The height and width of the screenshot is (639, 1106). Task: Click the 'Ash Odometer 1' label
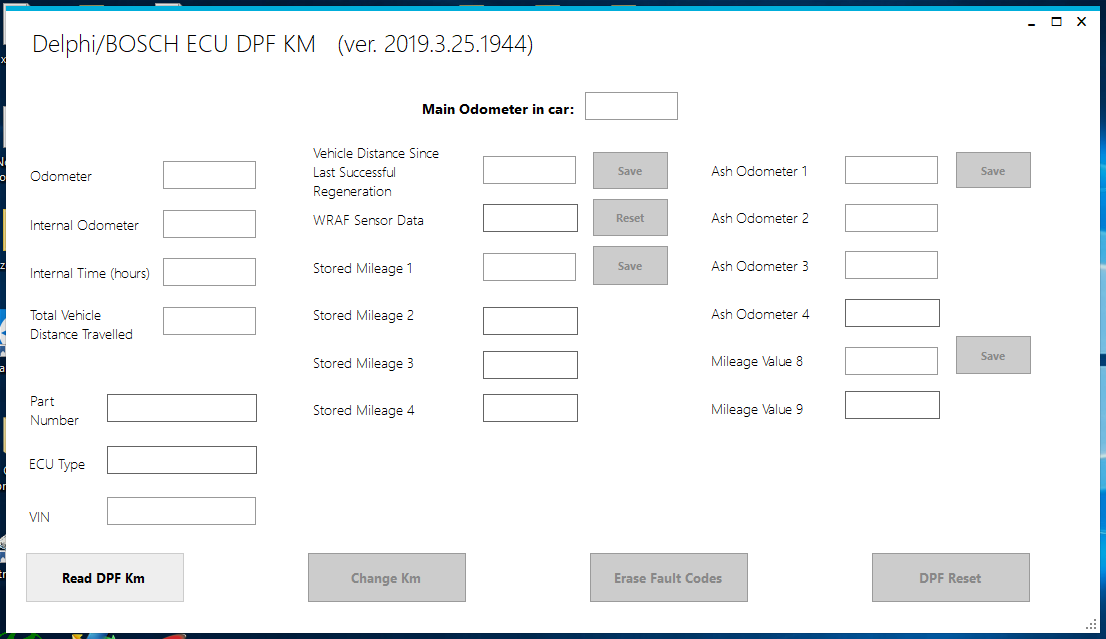point(759,171)
